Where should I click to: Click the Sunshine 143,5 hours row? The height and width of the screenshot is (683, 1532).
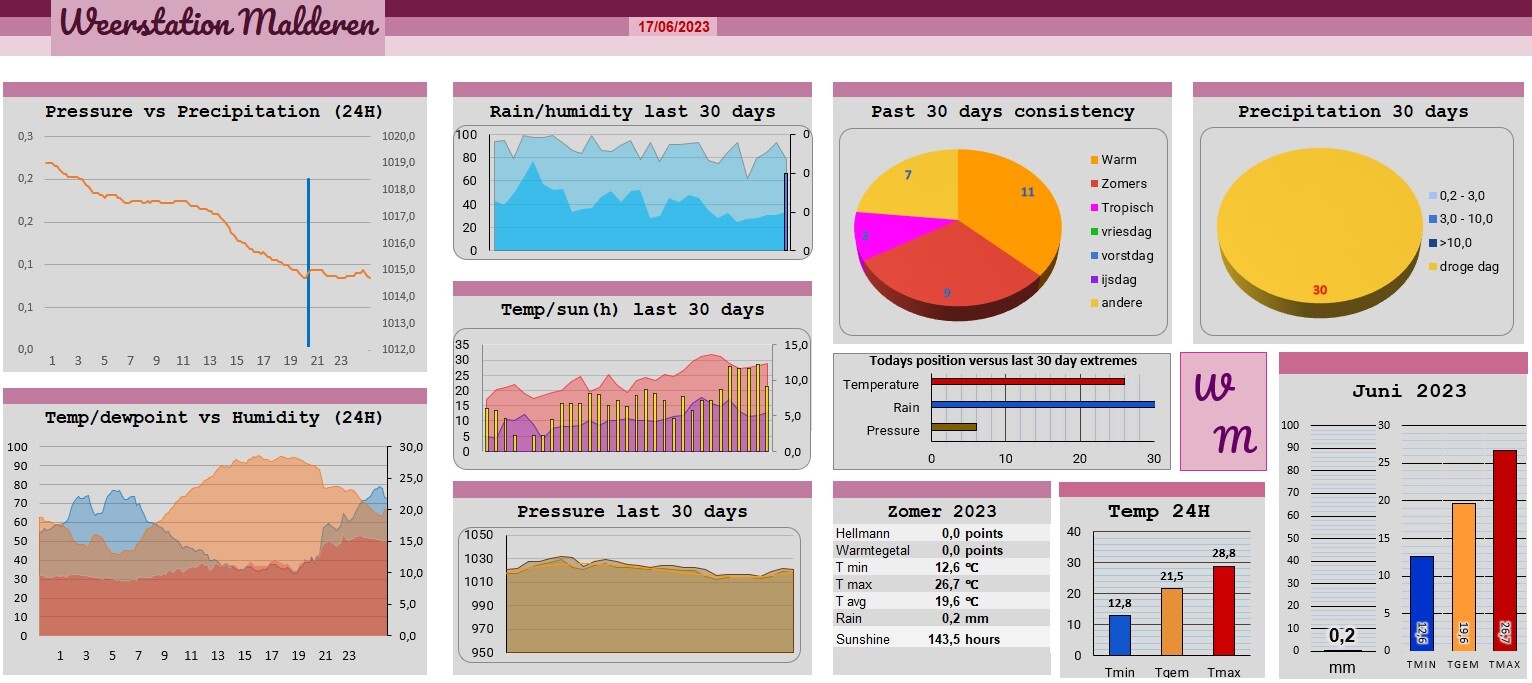pos(941,640)
